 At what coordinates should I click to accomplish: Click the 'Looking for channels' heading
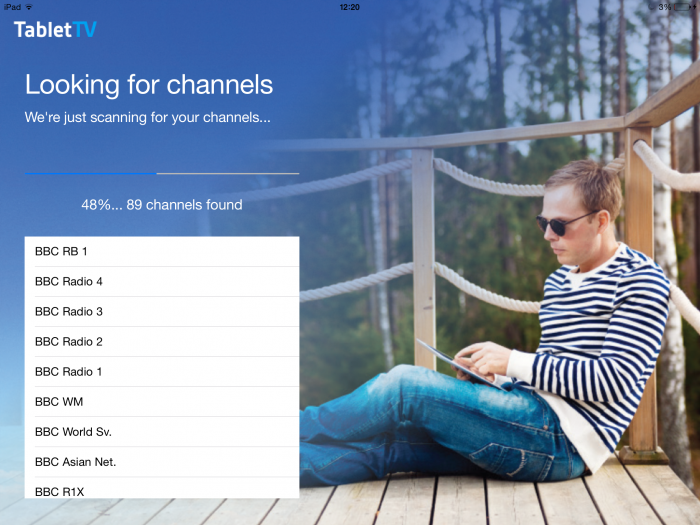pos(149,85)
